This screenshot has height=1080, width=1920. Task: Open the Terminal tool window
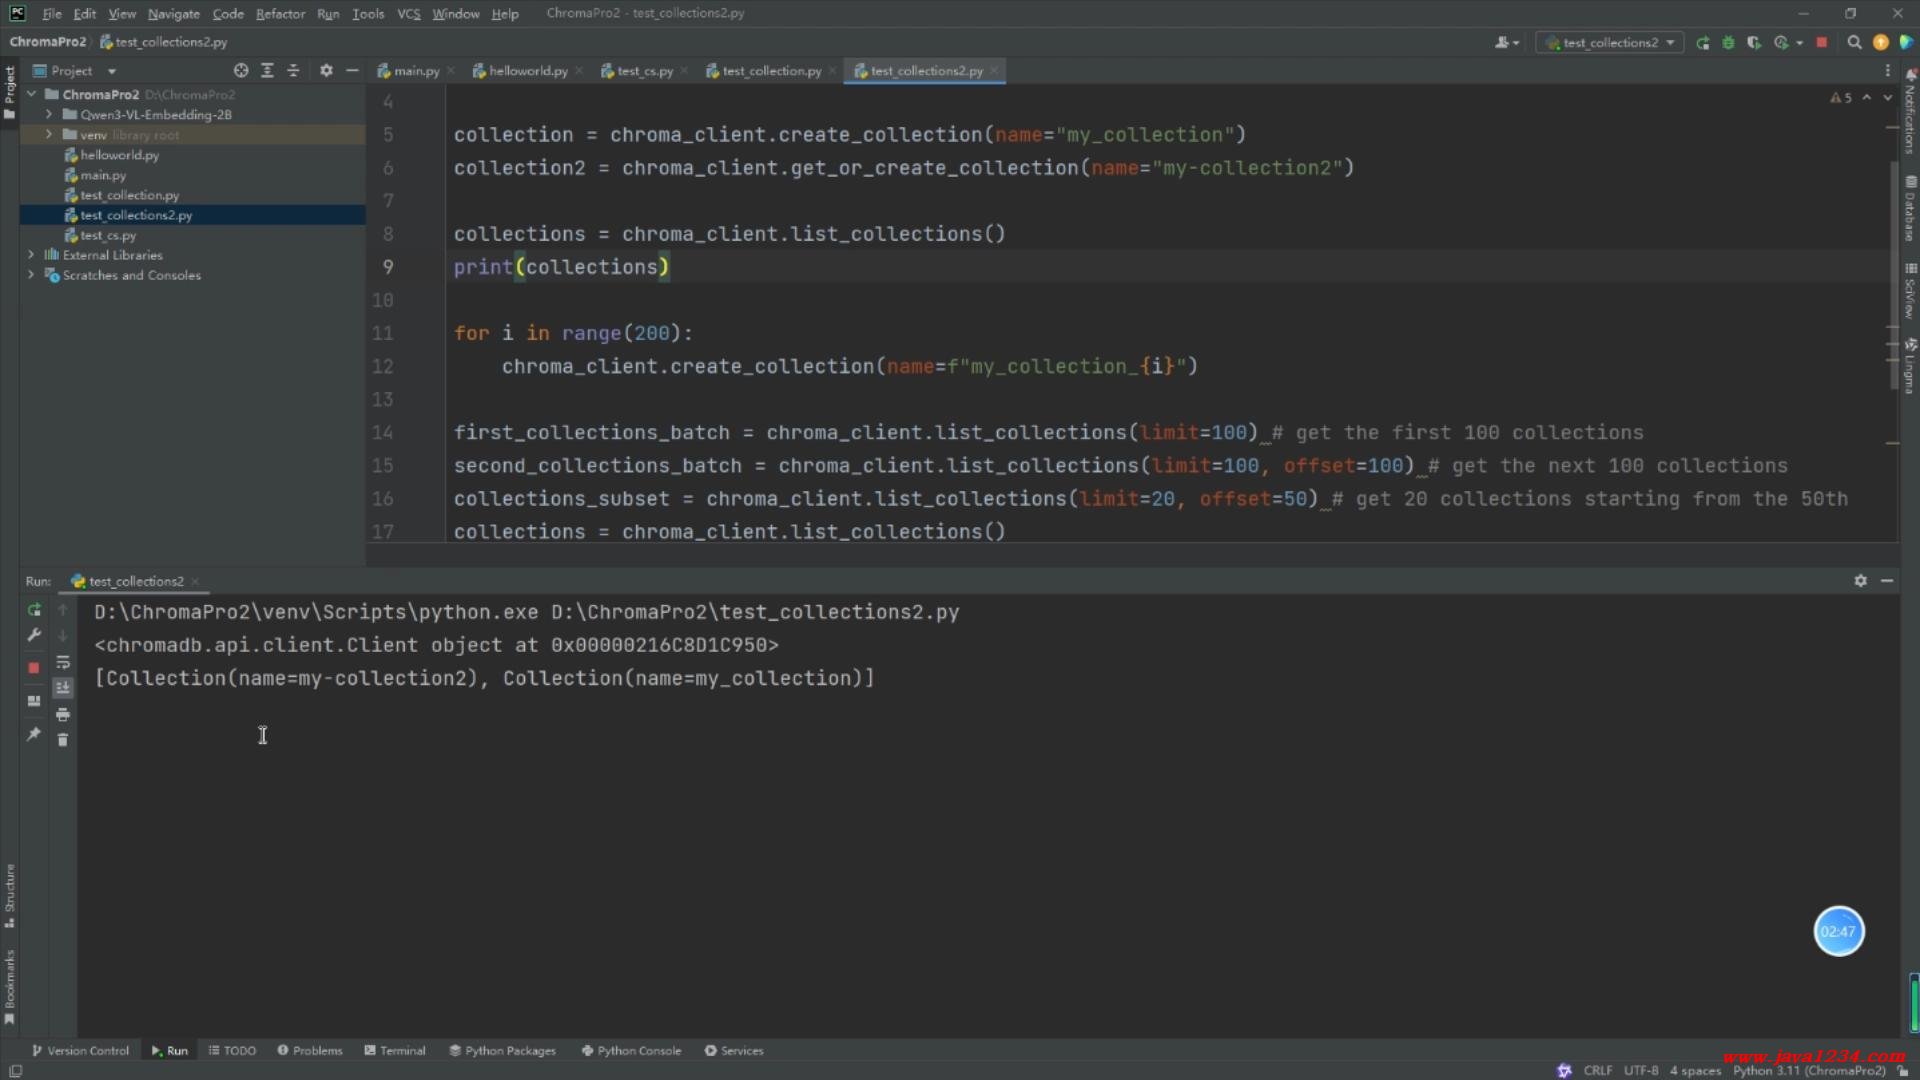click(395, 1051)
